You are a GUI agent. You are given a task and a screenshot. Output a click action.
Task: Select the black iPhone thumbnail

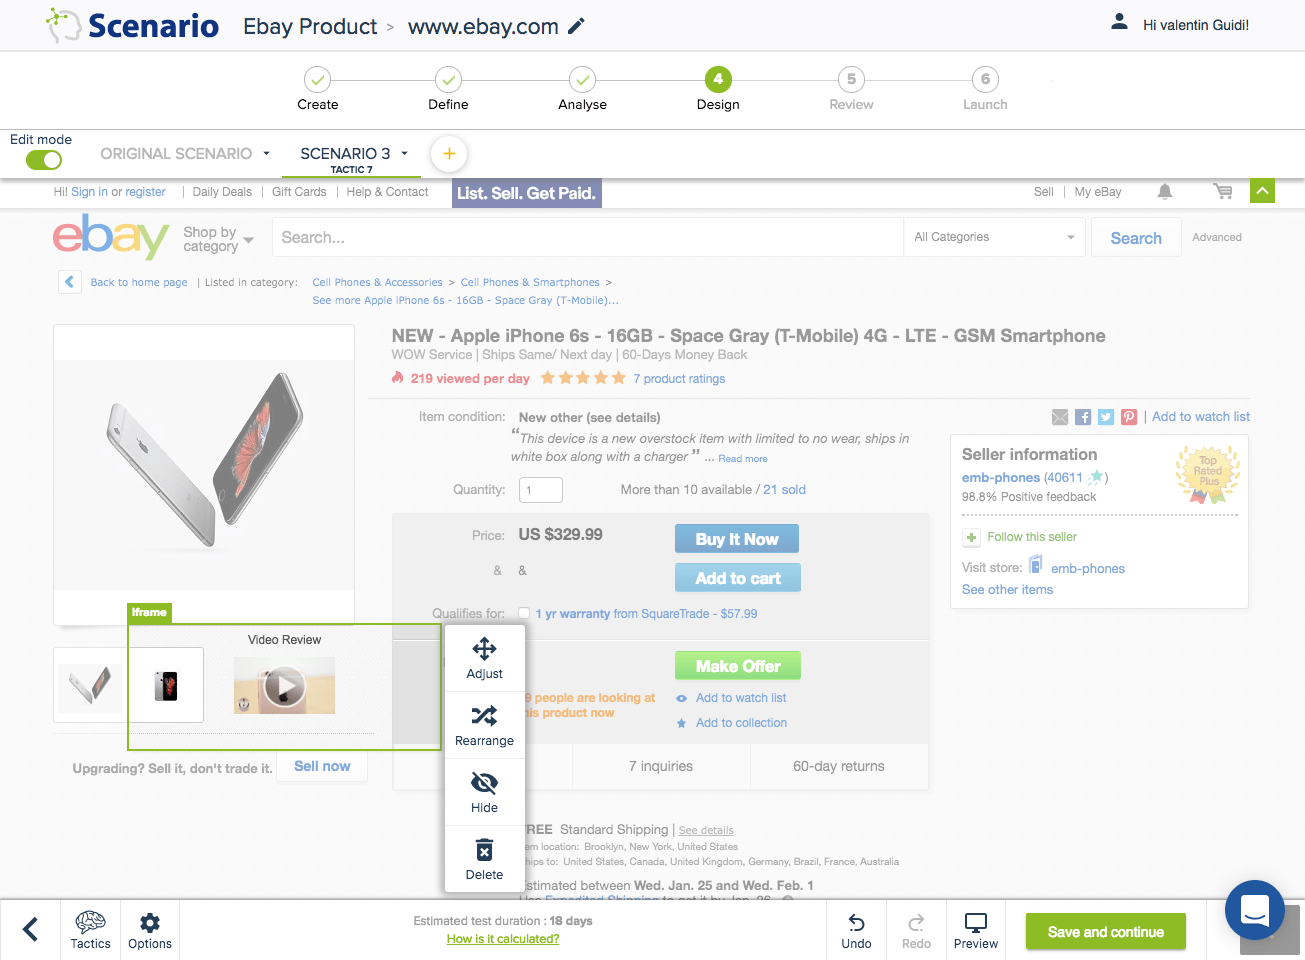click(166, 685)
